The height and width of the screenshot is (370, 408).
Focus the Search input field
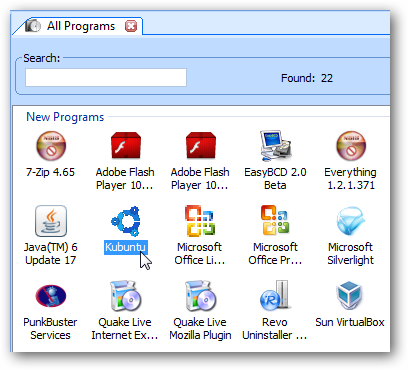pyautogui.click(x=106, y=77)
